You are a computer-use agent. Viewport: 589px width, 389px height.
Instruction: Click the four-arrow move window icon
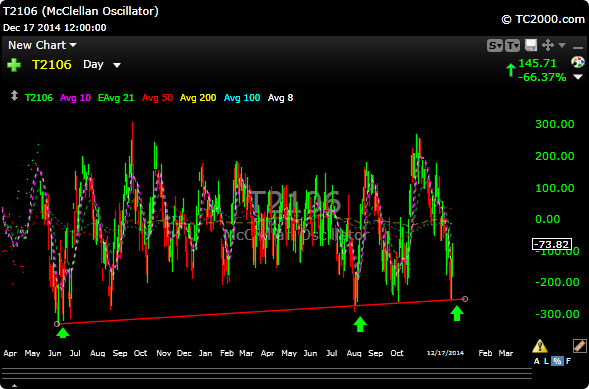[548, 45]
